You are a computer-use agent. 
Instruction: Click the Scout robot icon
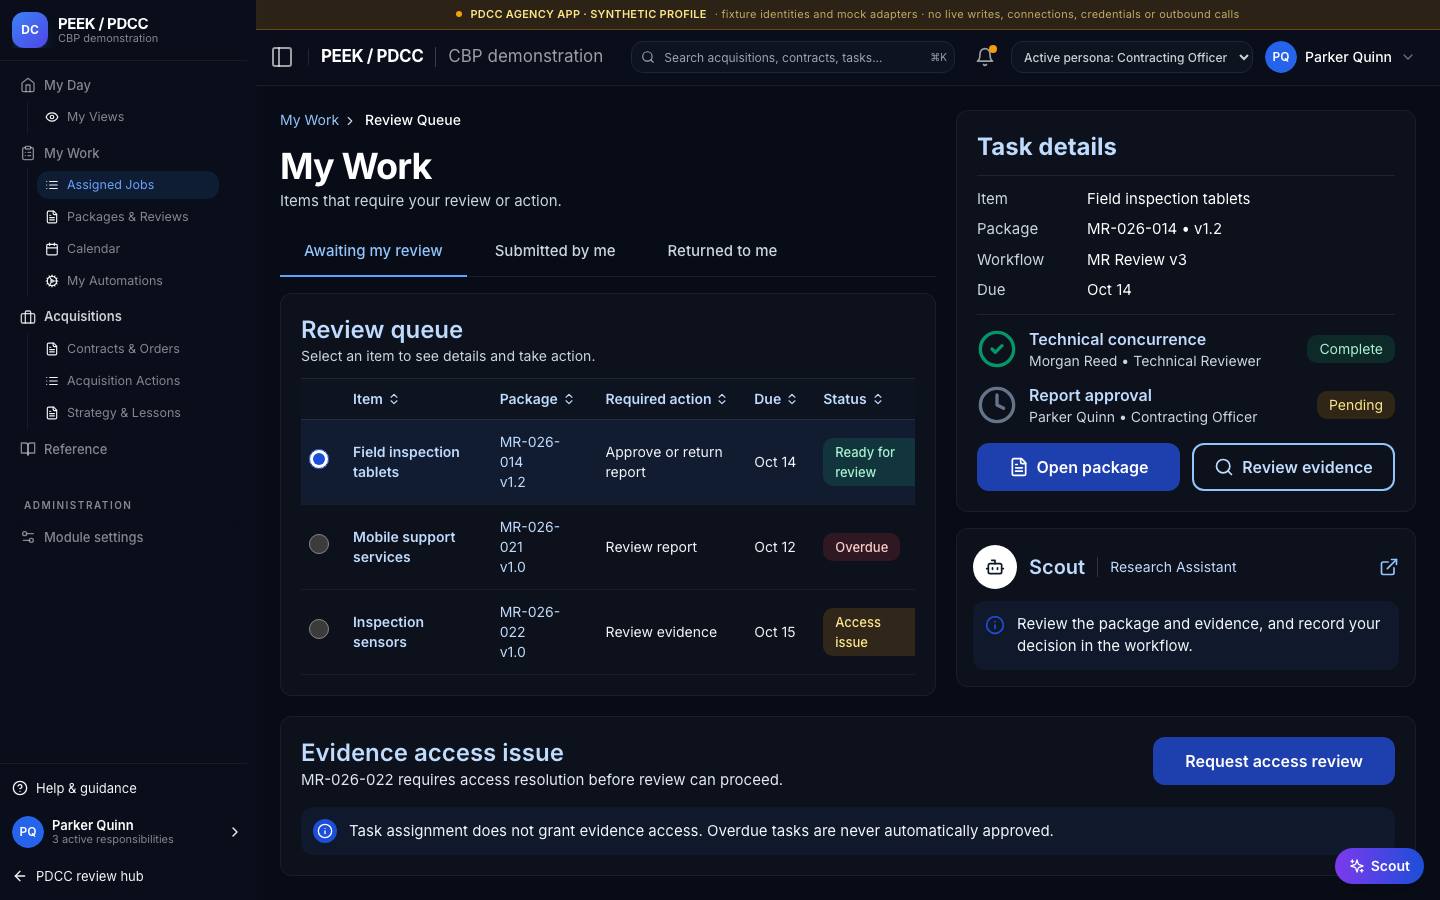click(x=995, y=567)
